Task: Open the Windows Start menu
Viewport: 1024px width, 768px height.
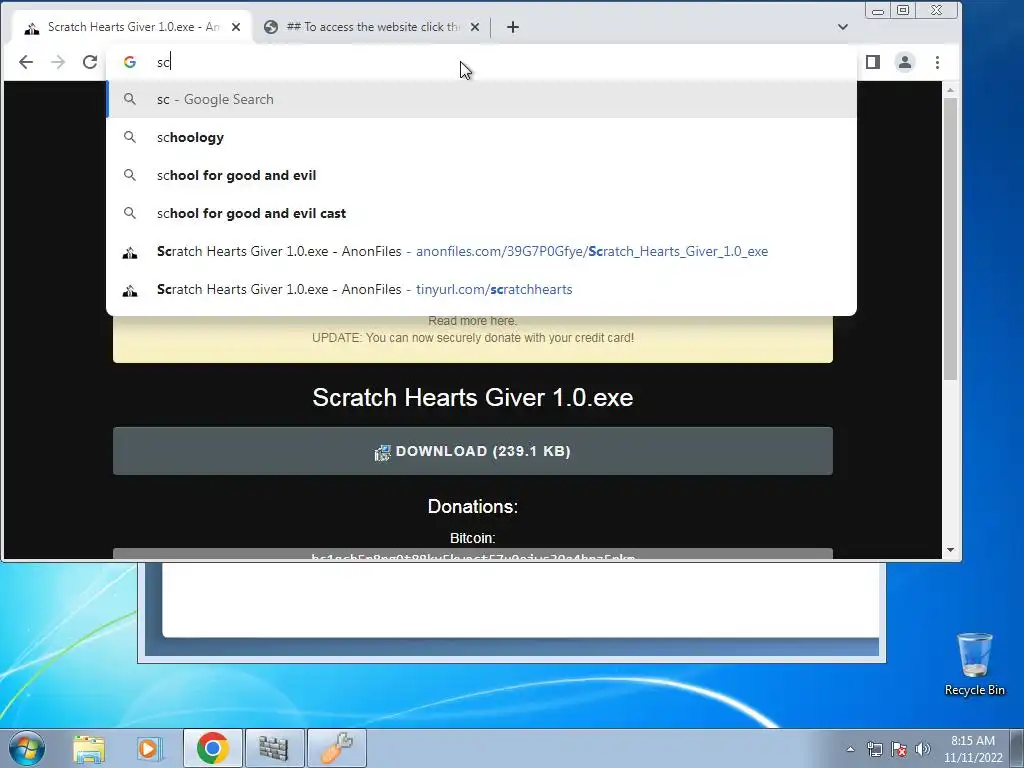Action: pos(27,748)
